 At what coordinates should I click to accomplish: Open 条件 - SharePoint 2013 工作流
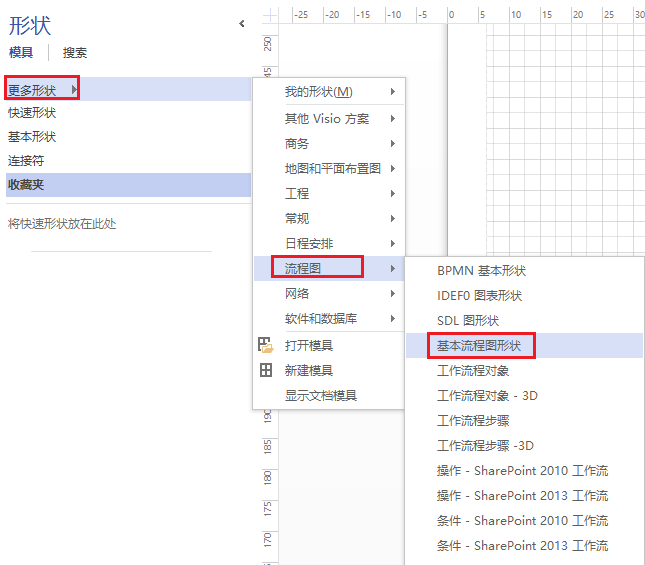pyautogui.click(x=524, y=546)
